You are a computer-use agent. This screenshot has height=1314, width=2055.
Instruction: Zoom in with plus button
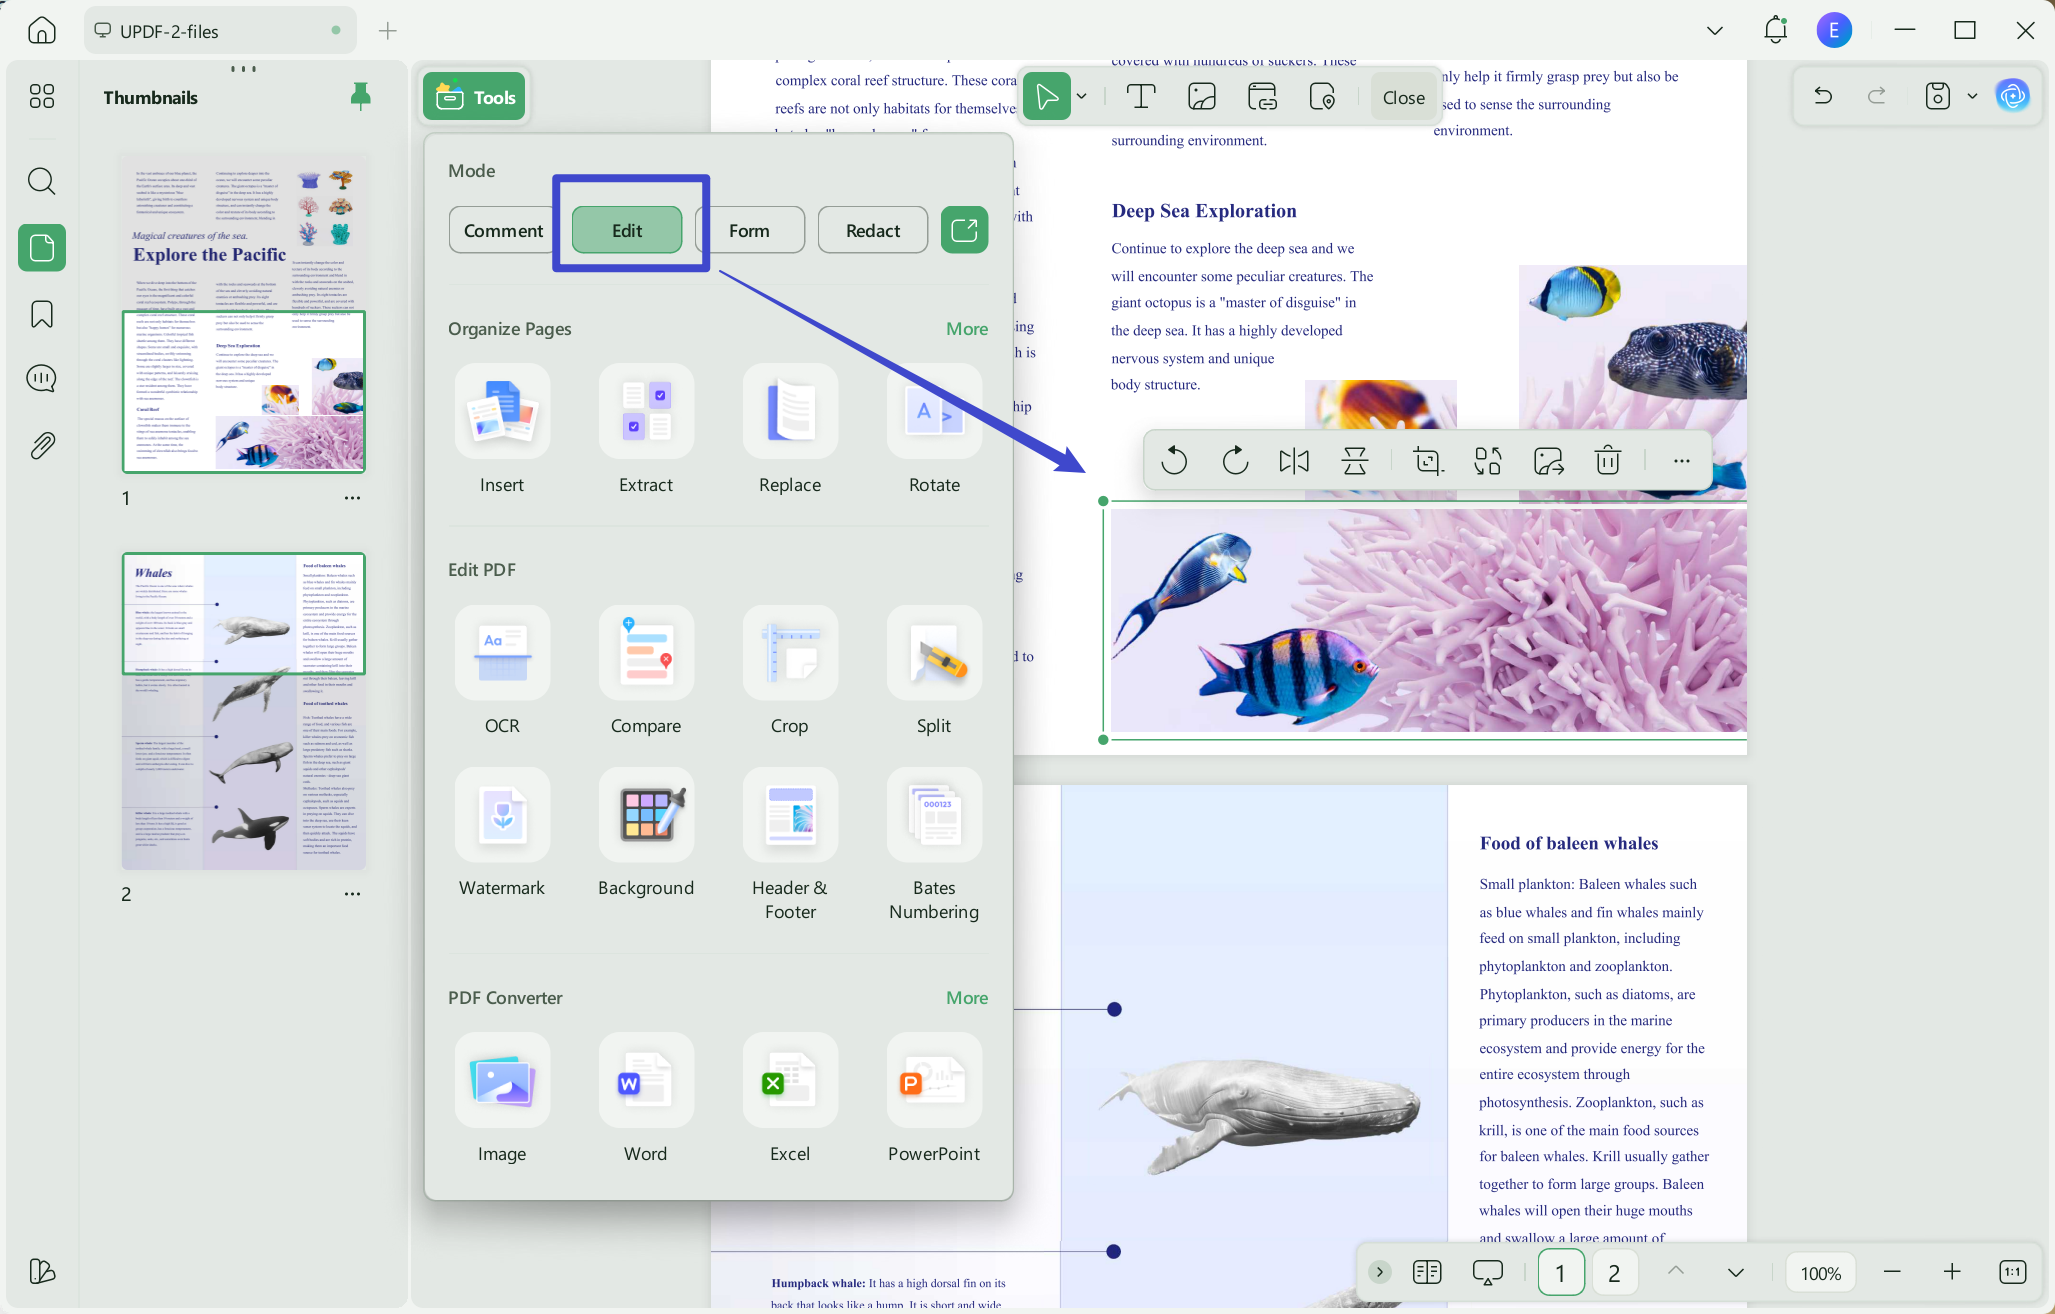click(1952, 1272)
